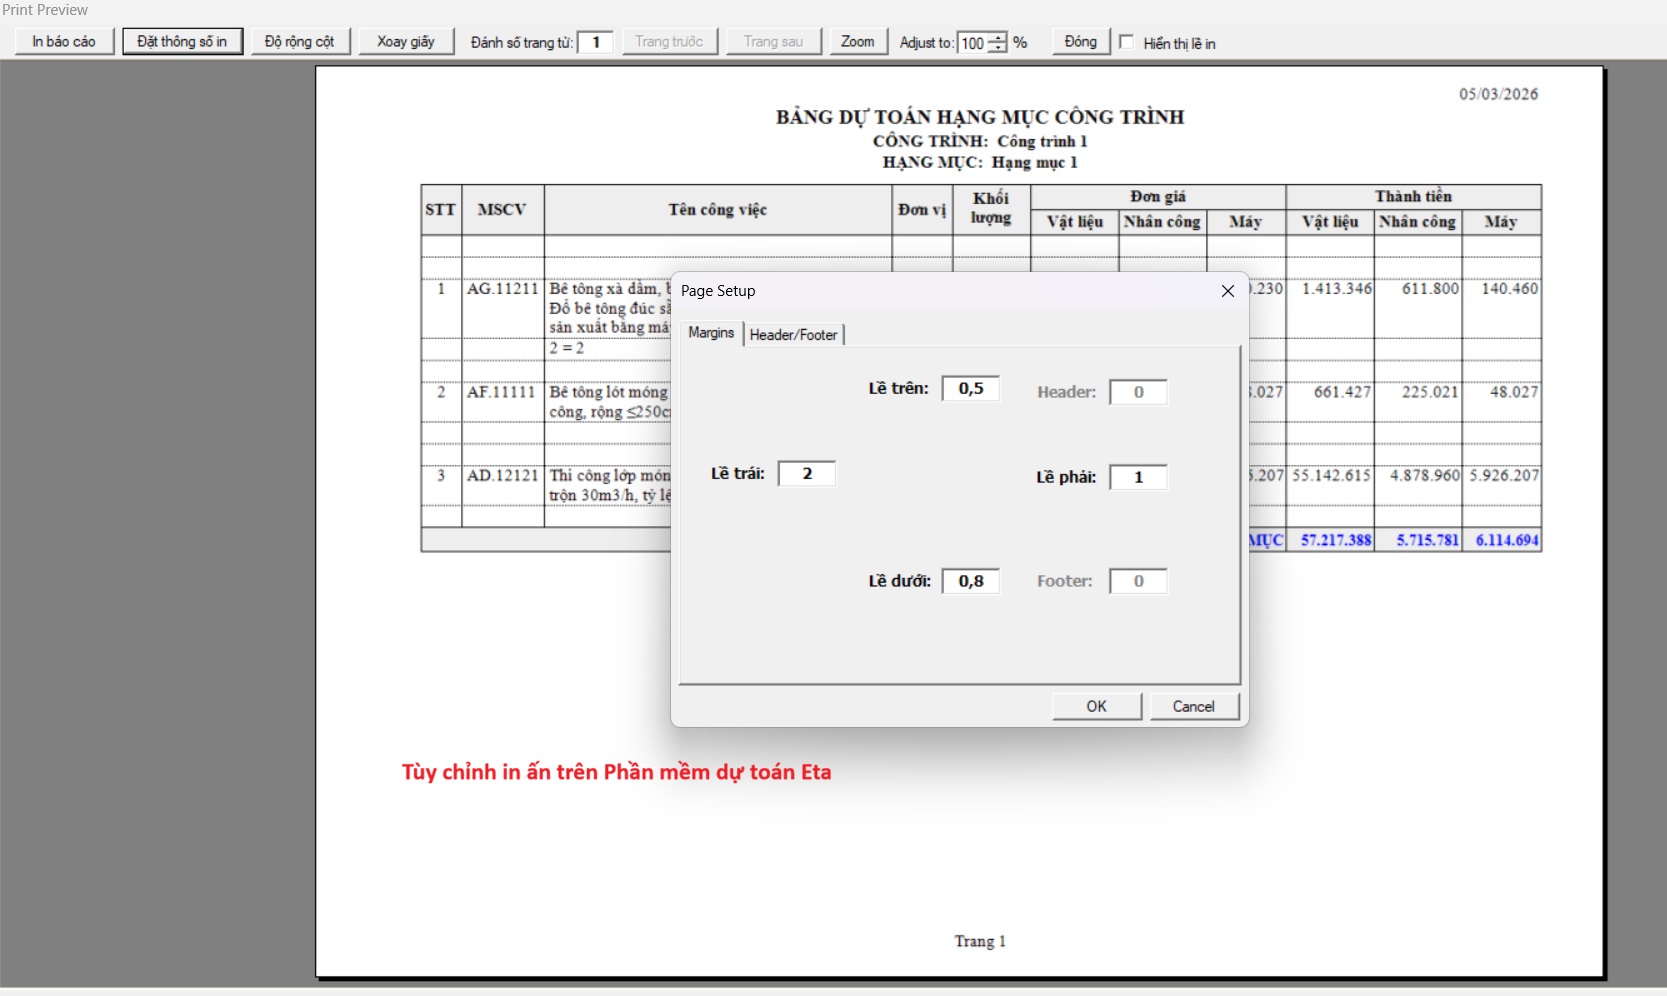Viewport: 1667px width, 996px height.
Task: Select the Margins tab
Action: pos(711,333)
